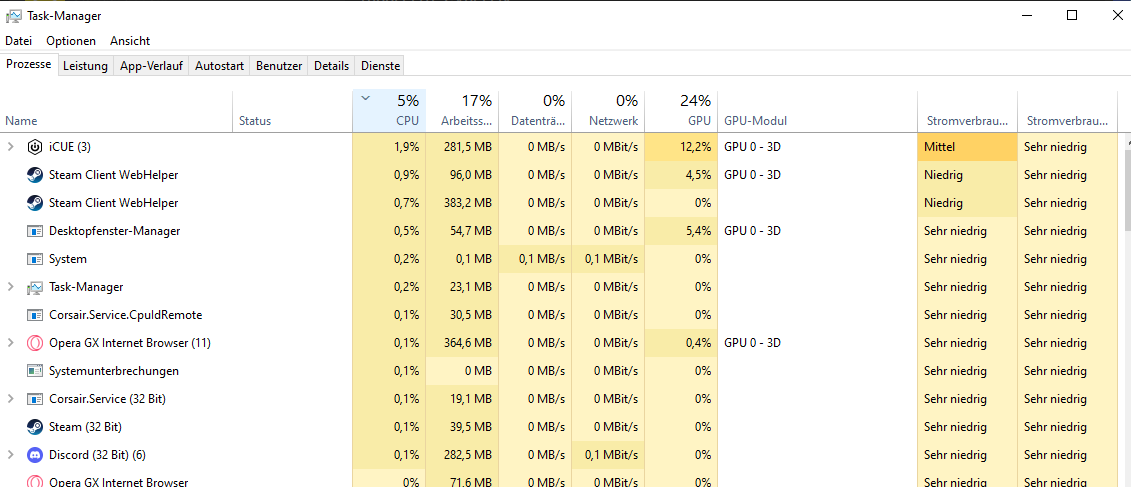This screenshot has width=1131, height=487.
Task: Click the Corsair.Service.CpuIdRemote icon
Action: (x=35, y=315)
